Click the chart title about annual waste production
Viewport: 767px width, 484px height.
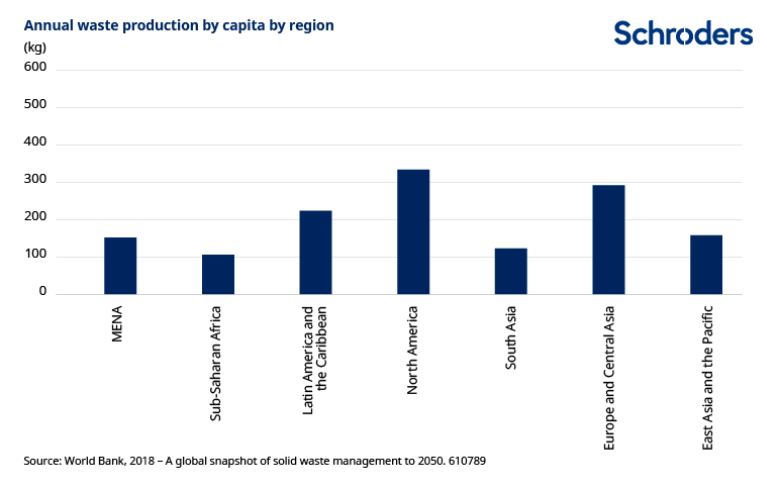[x=179, y=25]
